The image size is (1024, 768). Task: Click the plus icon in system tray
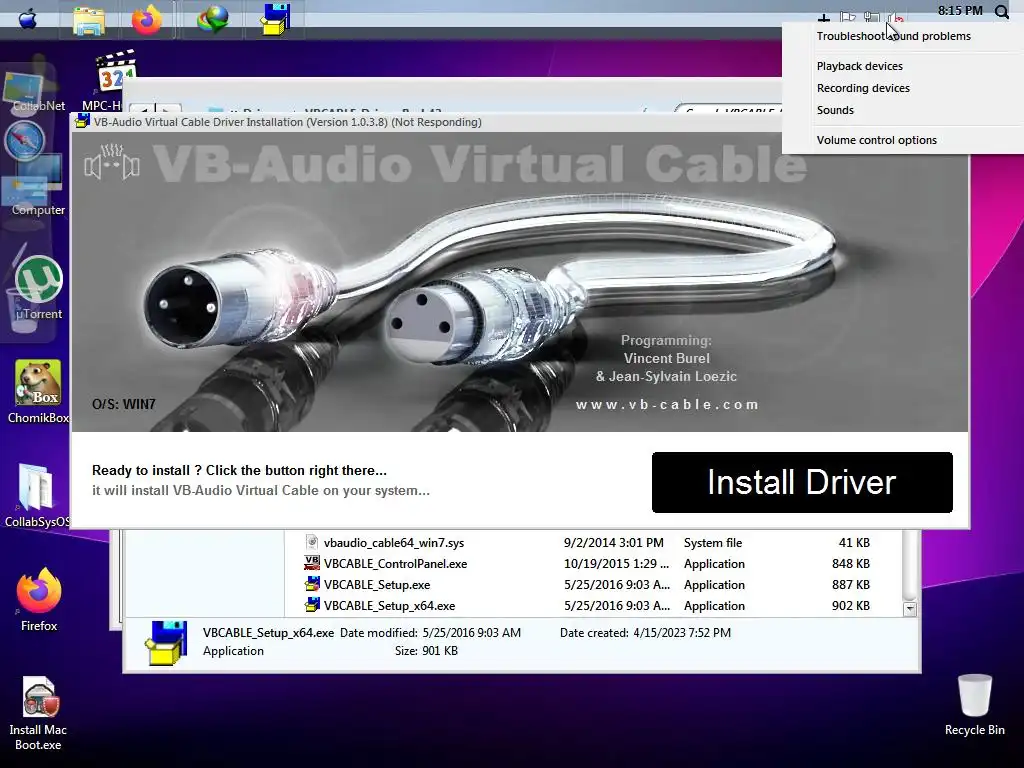tap(824, 18)
